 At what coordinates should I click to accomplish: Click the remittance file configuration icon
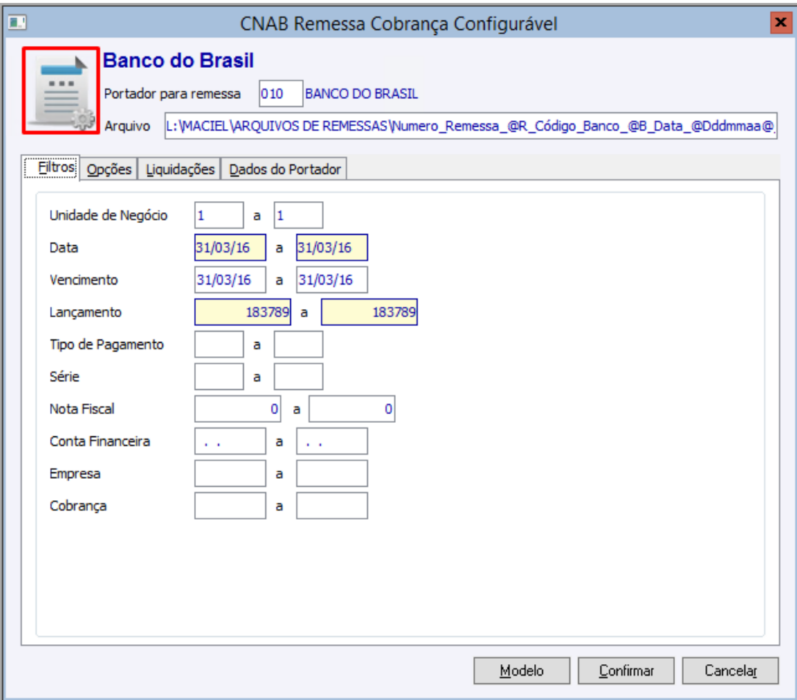pyautogui.click(x=60, y=90)
